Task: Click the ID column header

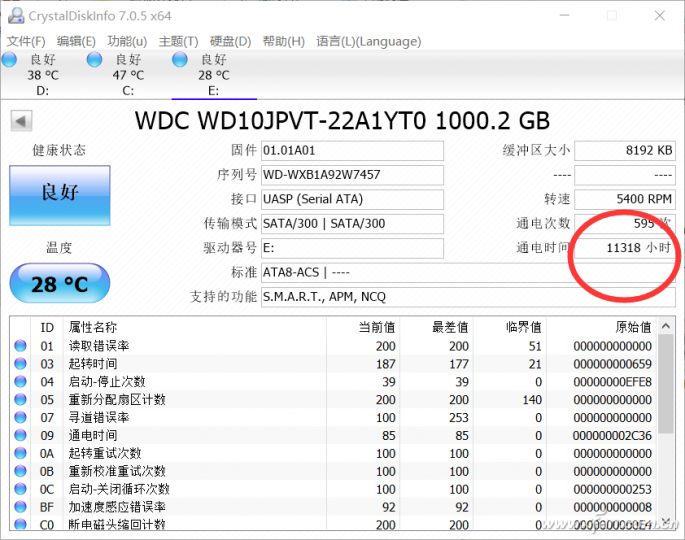Action: click(47, 328)
